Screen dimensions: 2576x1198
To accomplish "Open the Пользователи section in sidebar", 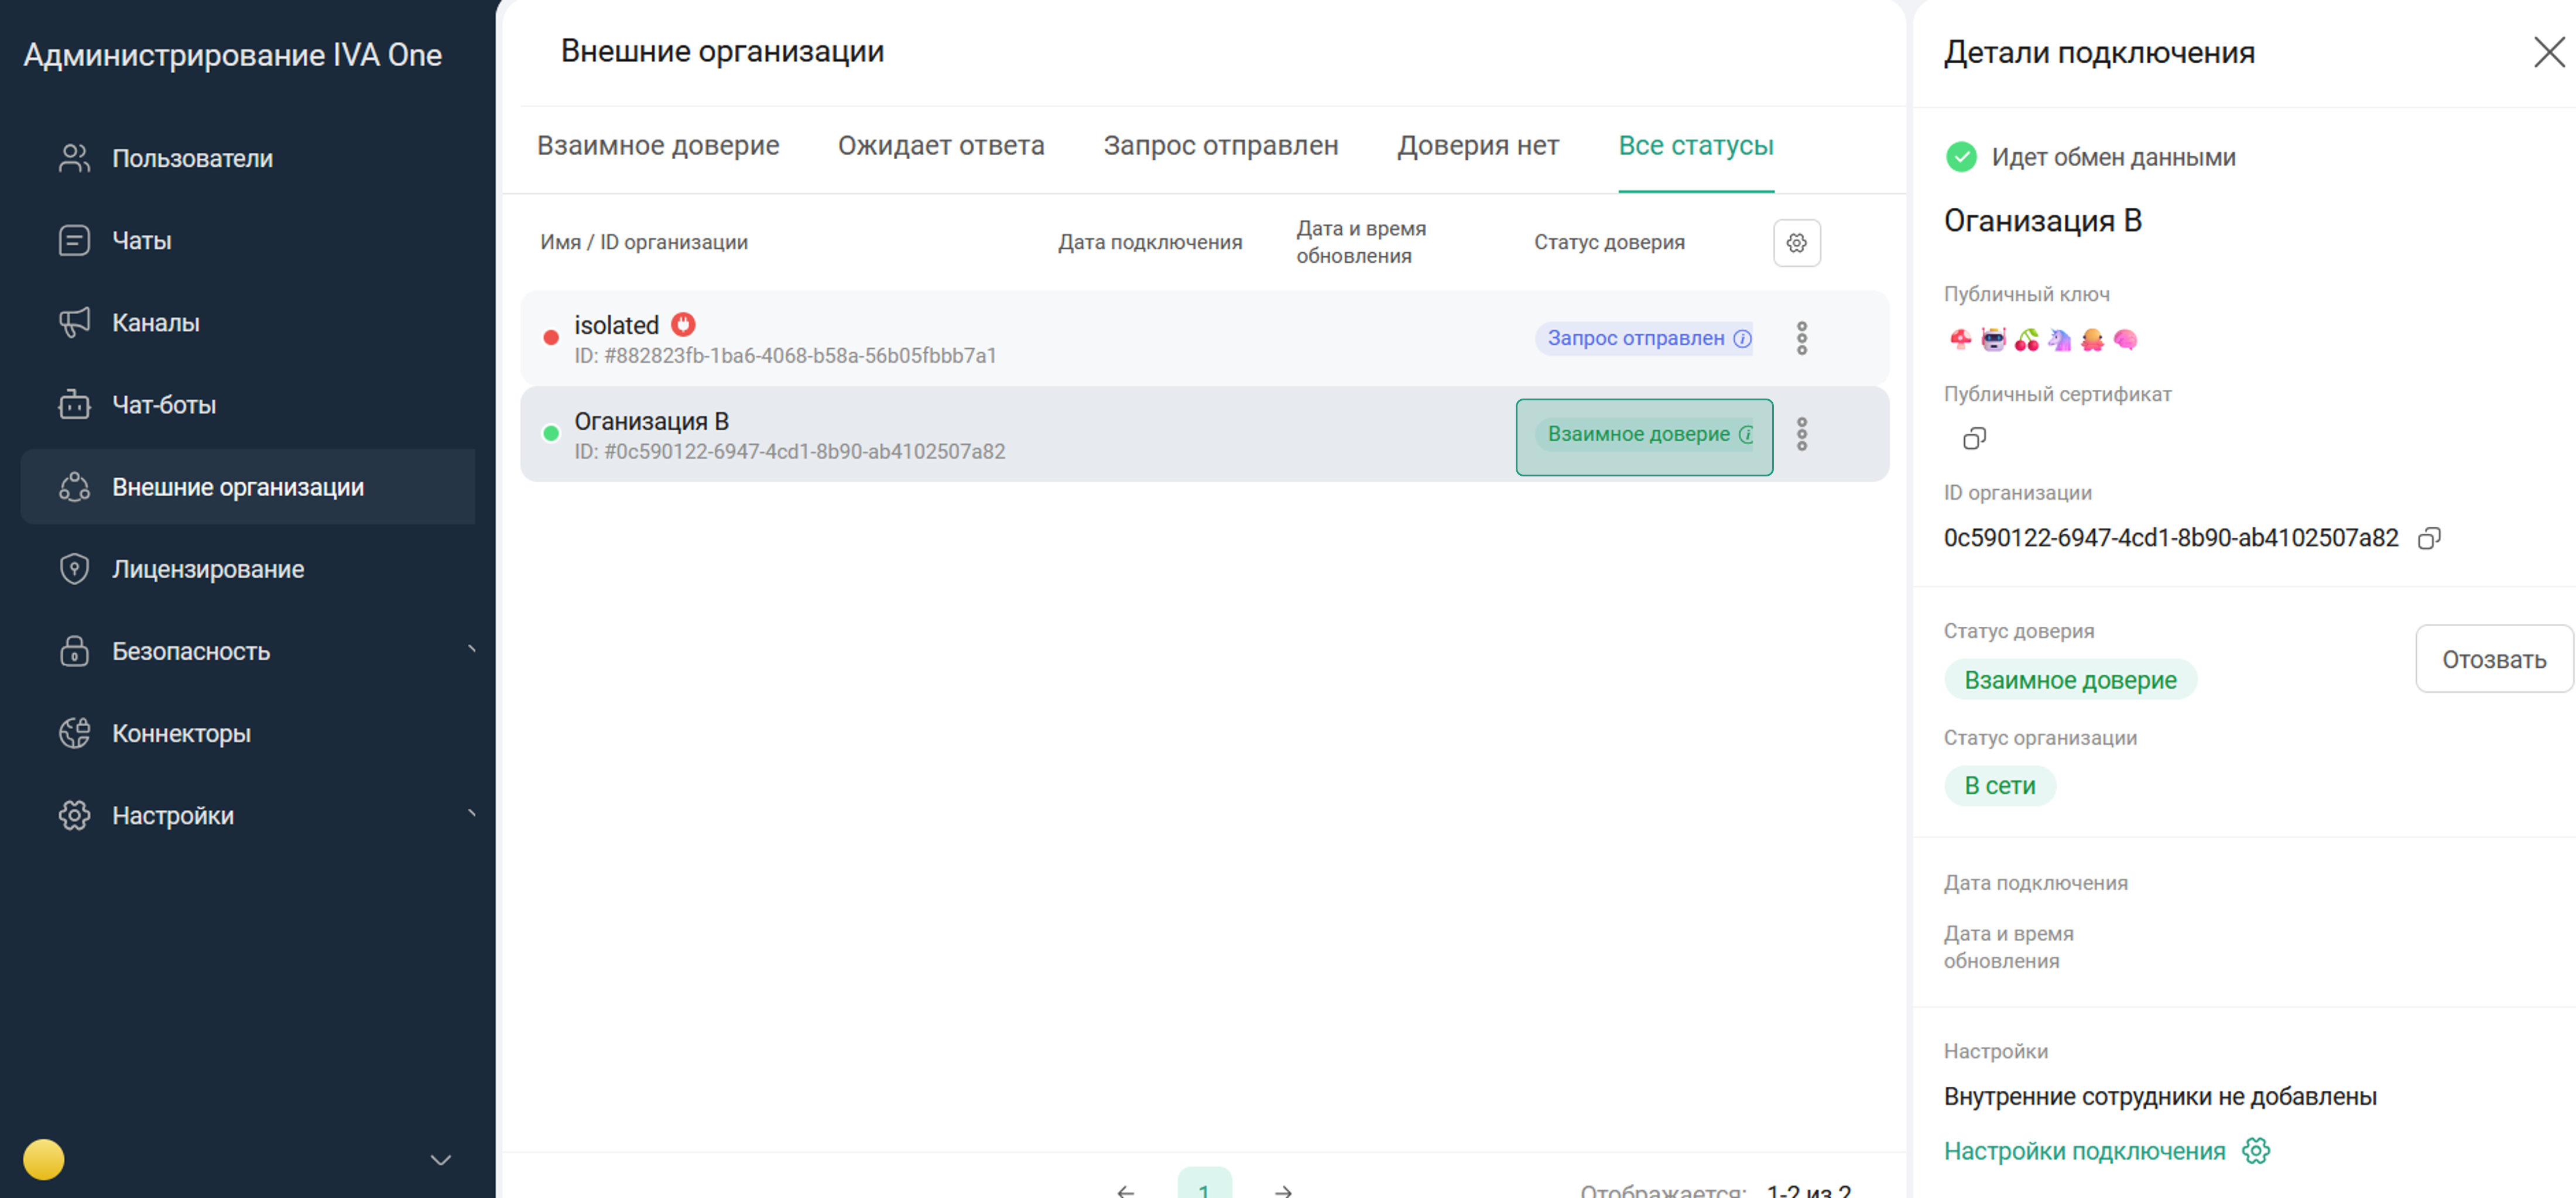I will pos(193,157).
